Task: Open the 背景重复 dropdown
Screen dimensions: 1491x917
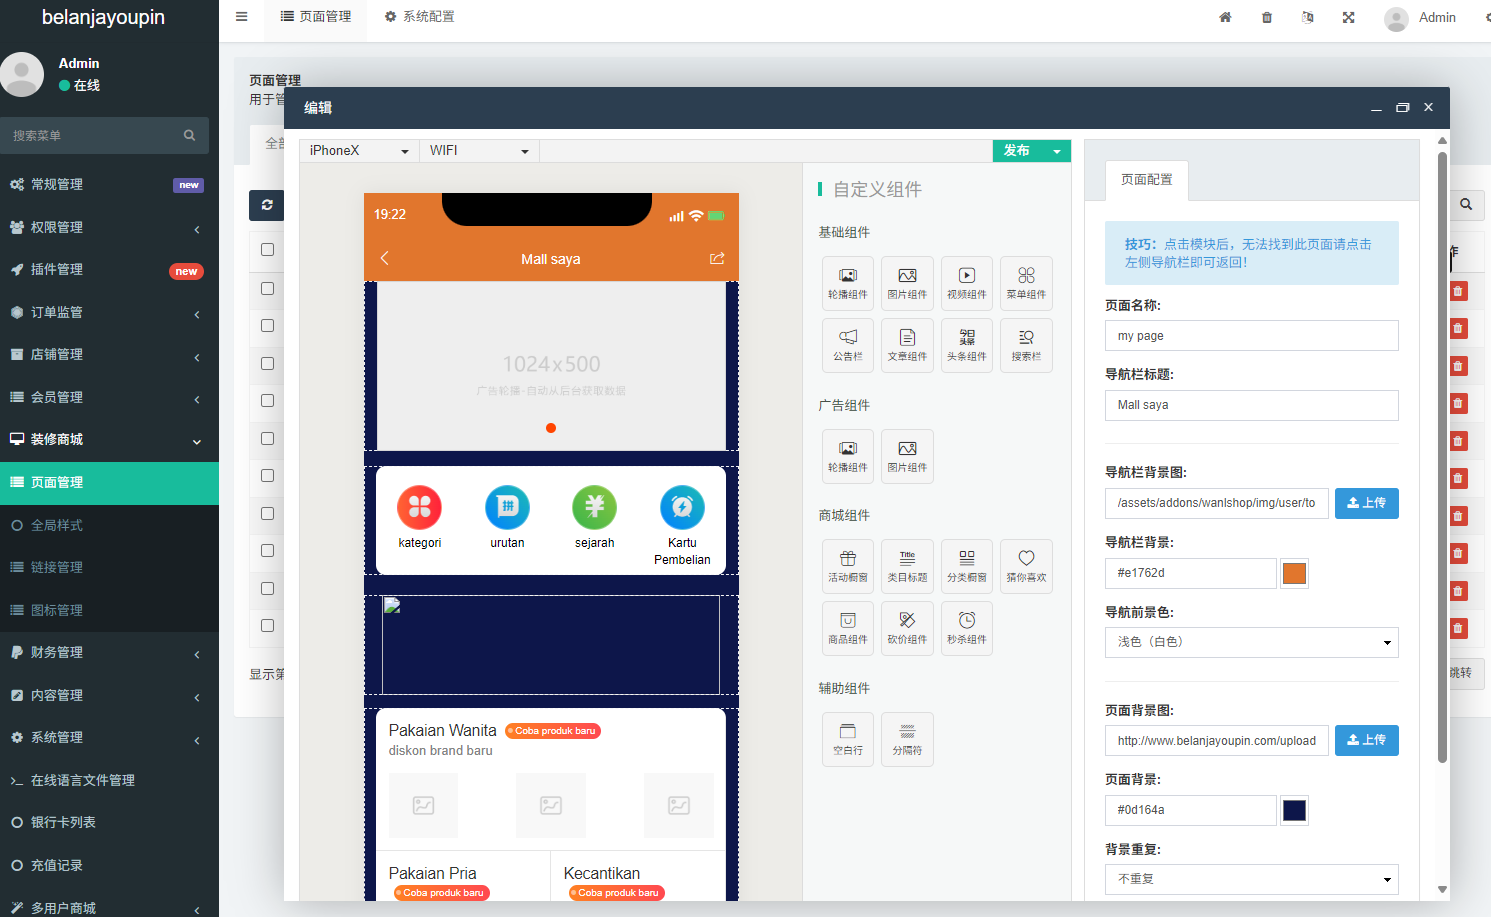Action: pos(1250,879)
